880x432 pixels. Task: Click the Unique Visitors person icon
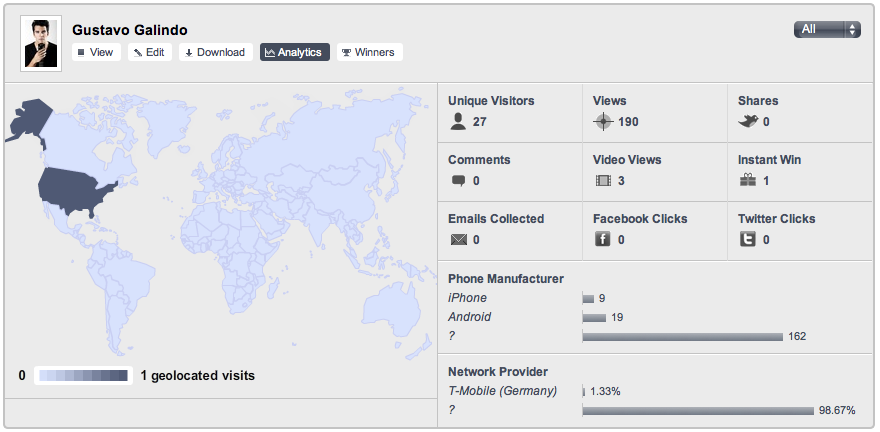[x=458, y=122]
